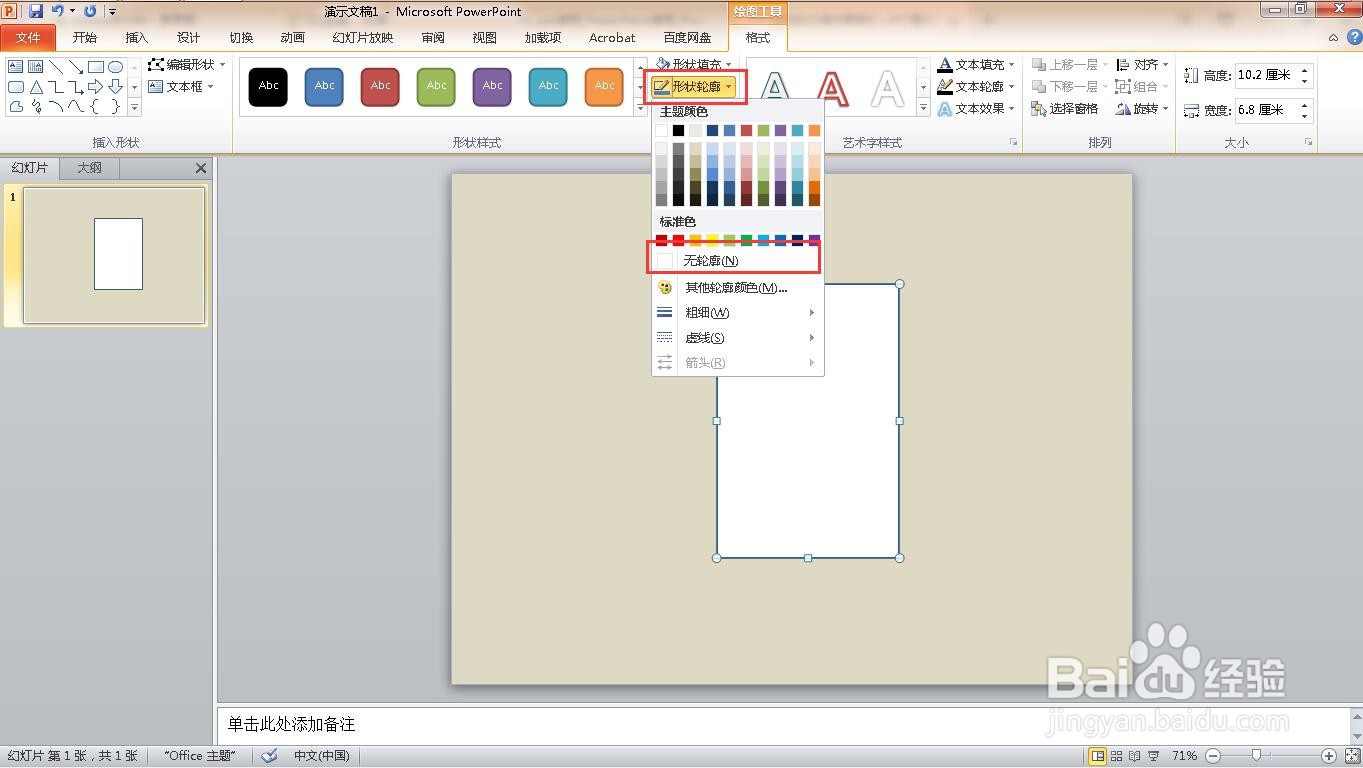The image size is (1363, 768).
Task: Click the 对齐 align icon
Action: pyautogui.click(x=1124, y=64)
